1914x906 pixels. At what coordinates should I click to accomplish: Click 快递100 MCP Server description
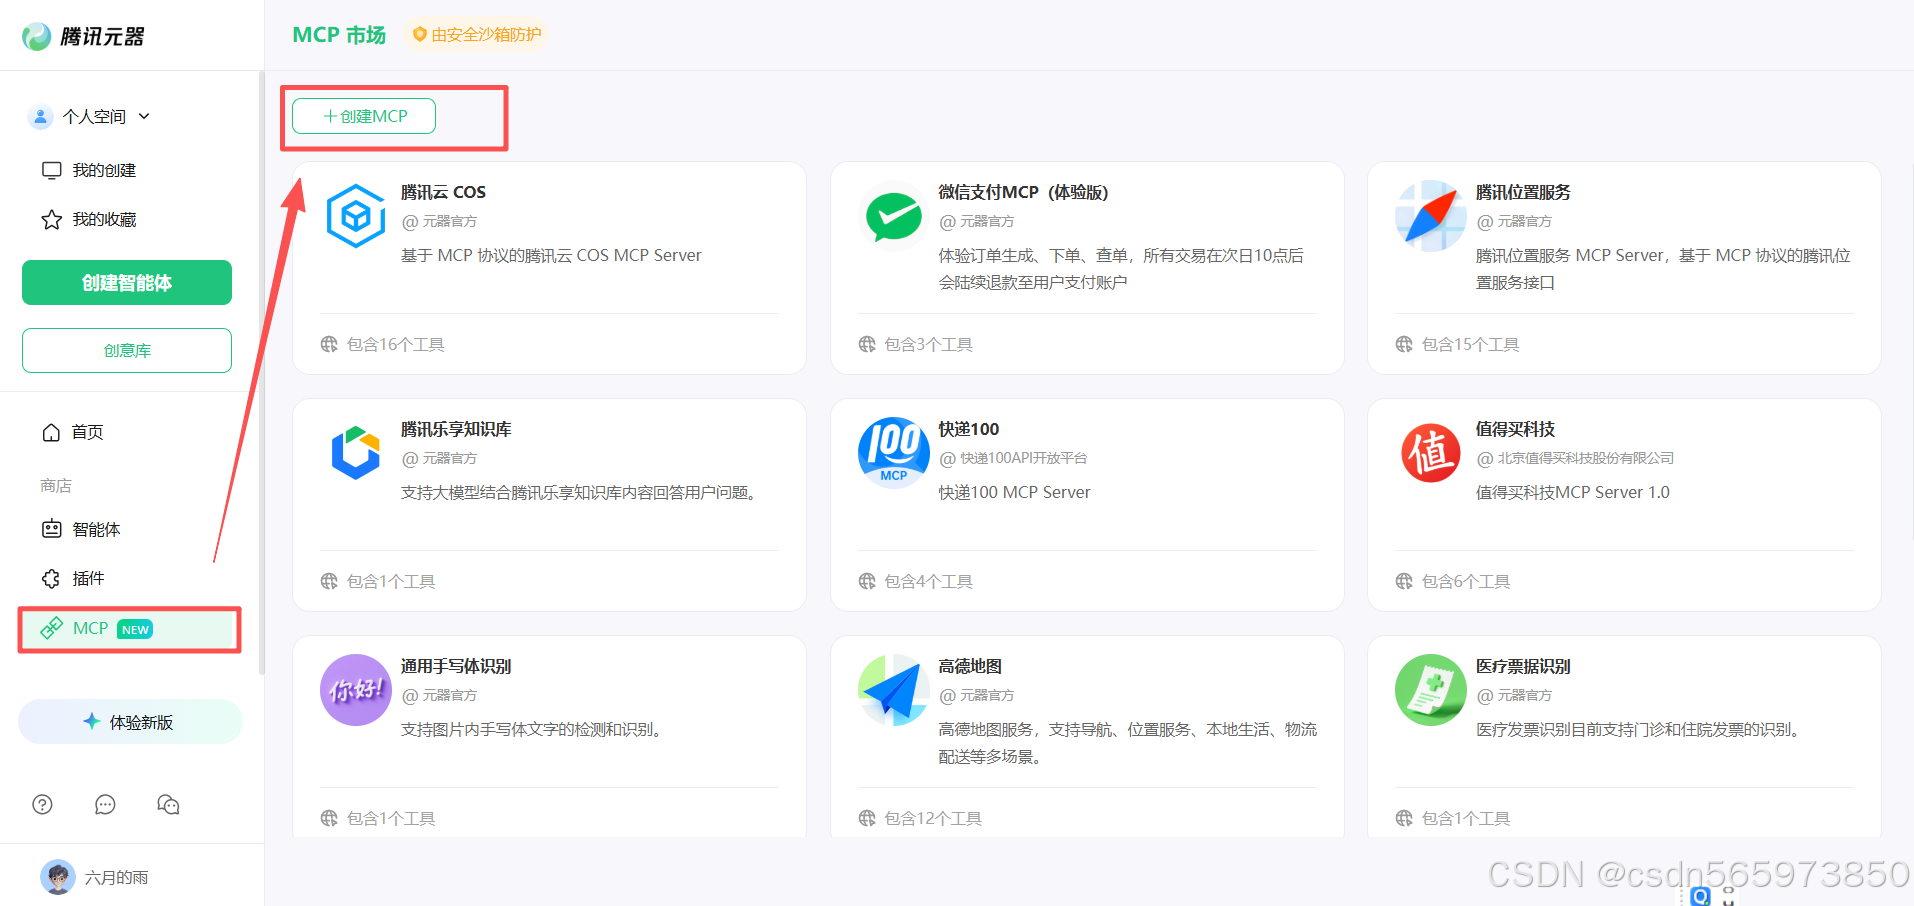click(x=1014, y=492)
